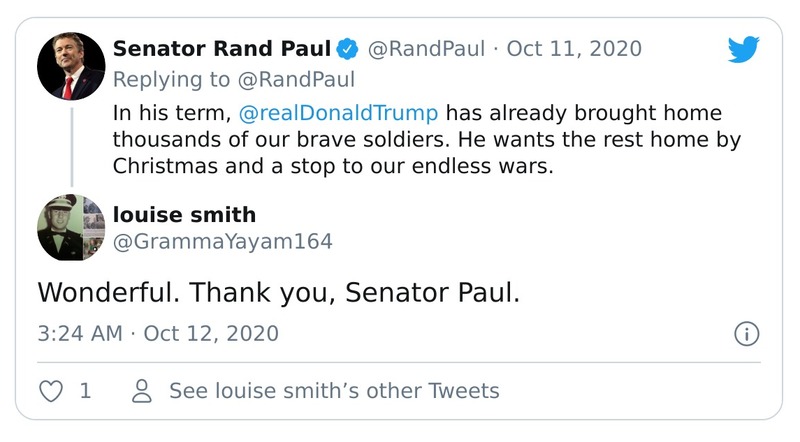
Task: Open the Oct 11, 2020 tweet date
Action: 575,49
